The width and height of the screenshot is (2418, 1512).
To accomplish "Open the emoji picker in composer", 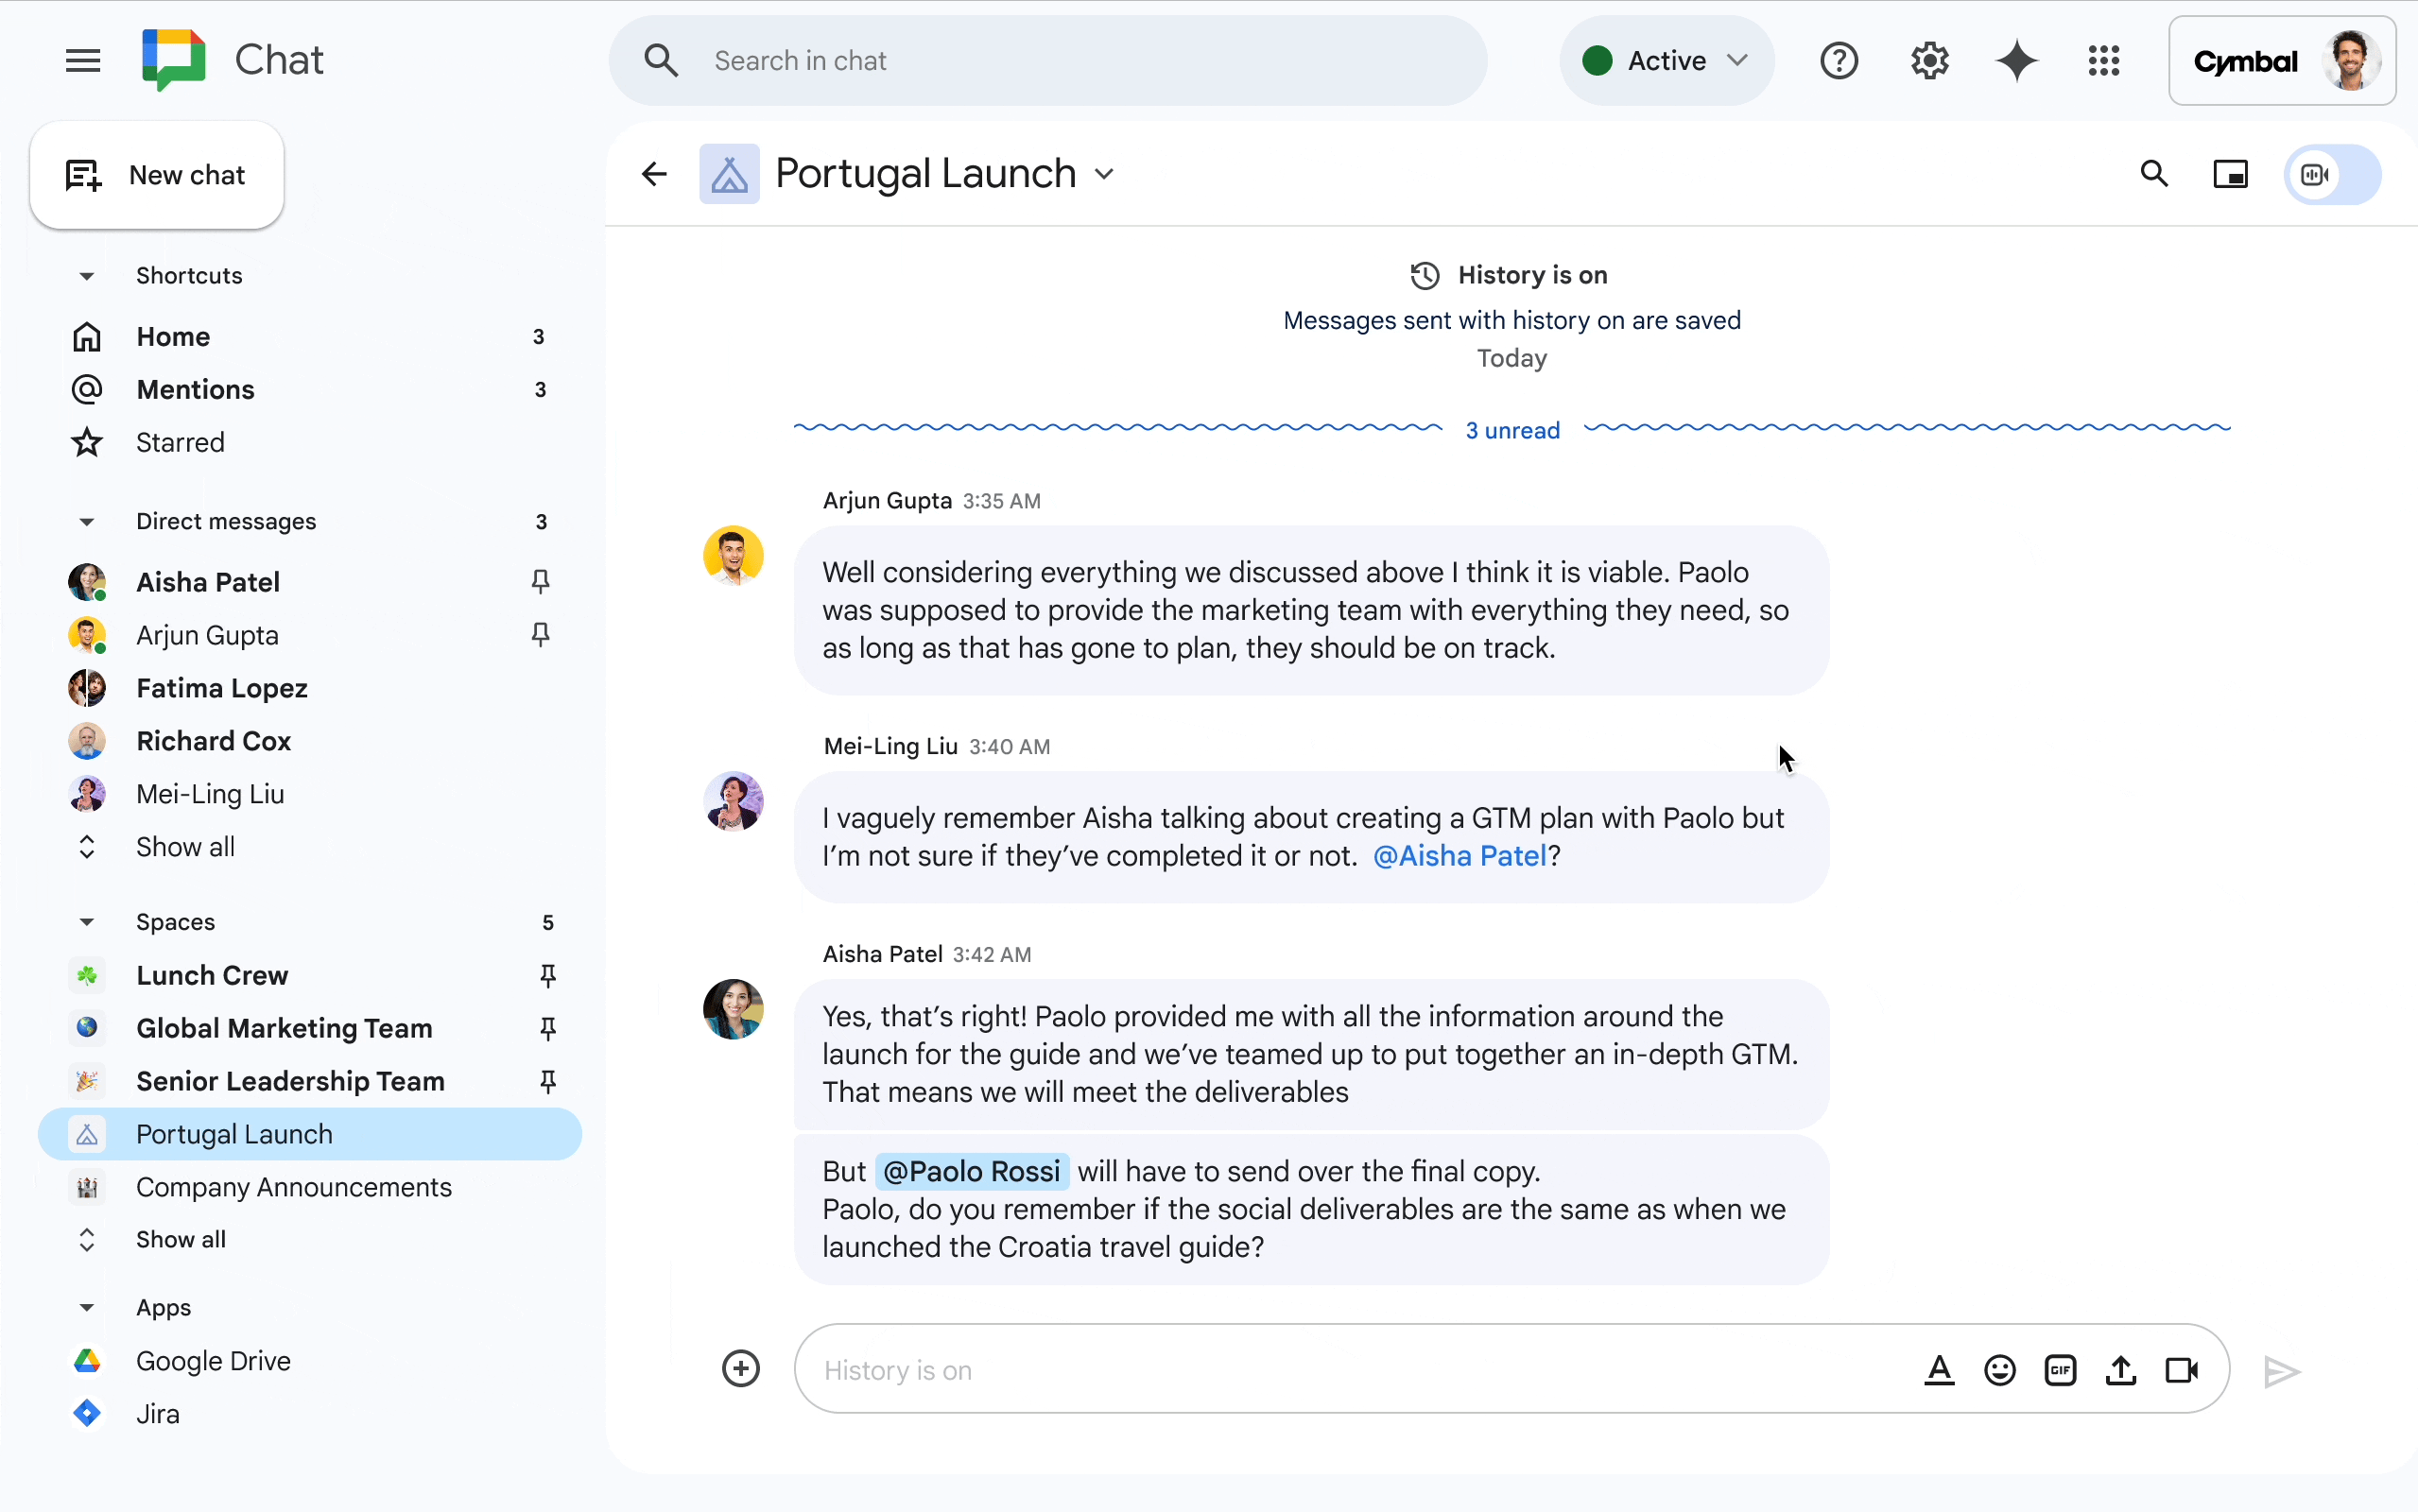I will pyautogui.click(x=1999, y=1370).
